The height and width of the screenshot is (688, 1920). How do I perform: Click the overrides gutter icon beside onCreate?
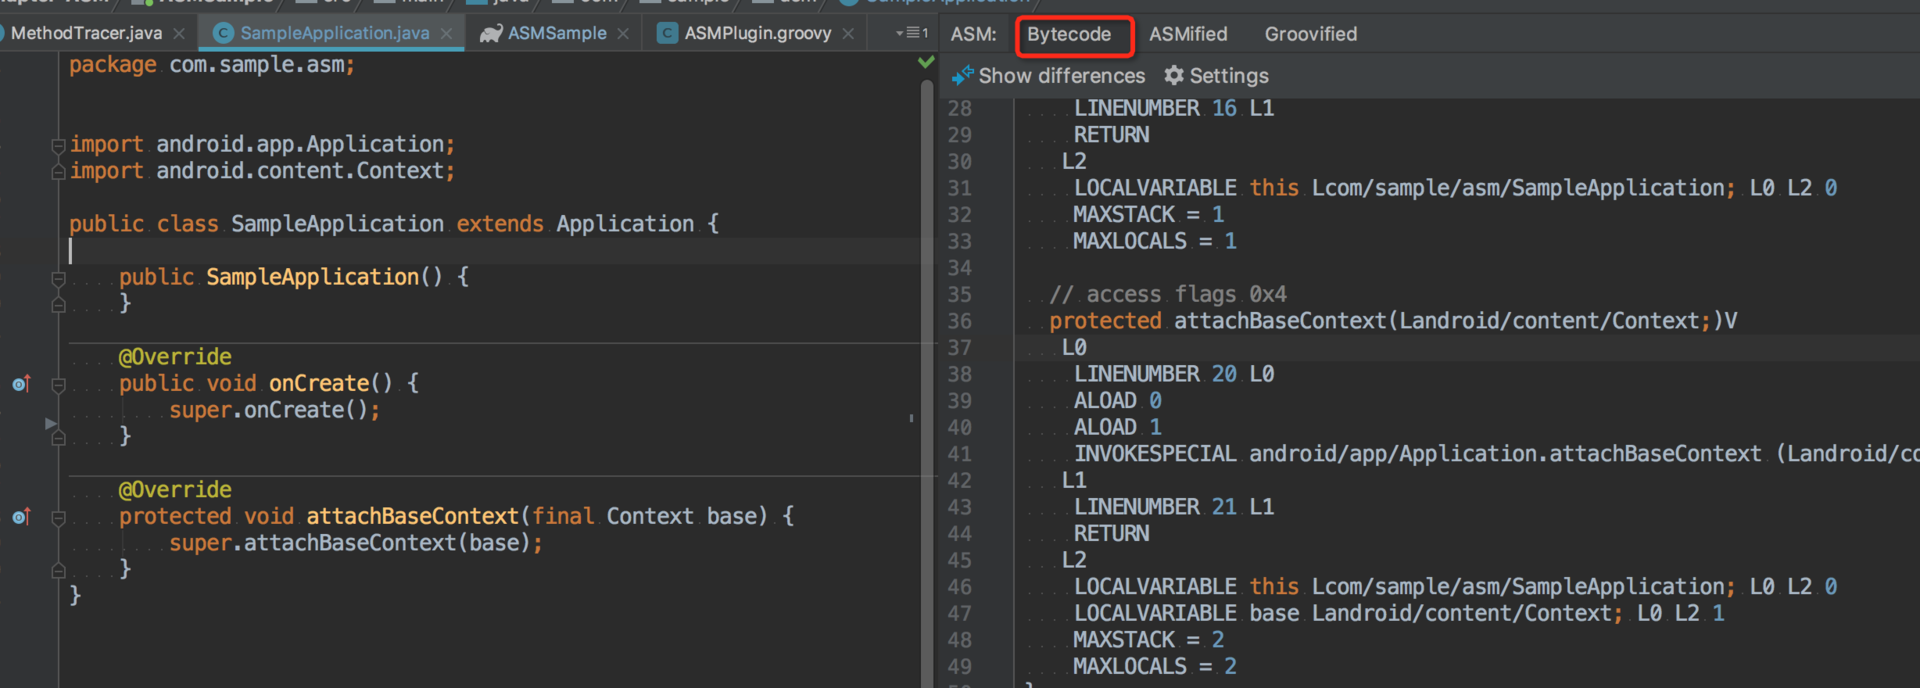tap(21, 384)
